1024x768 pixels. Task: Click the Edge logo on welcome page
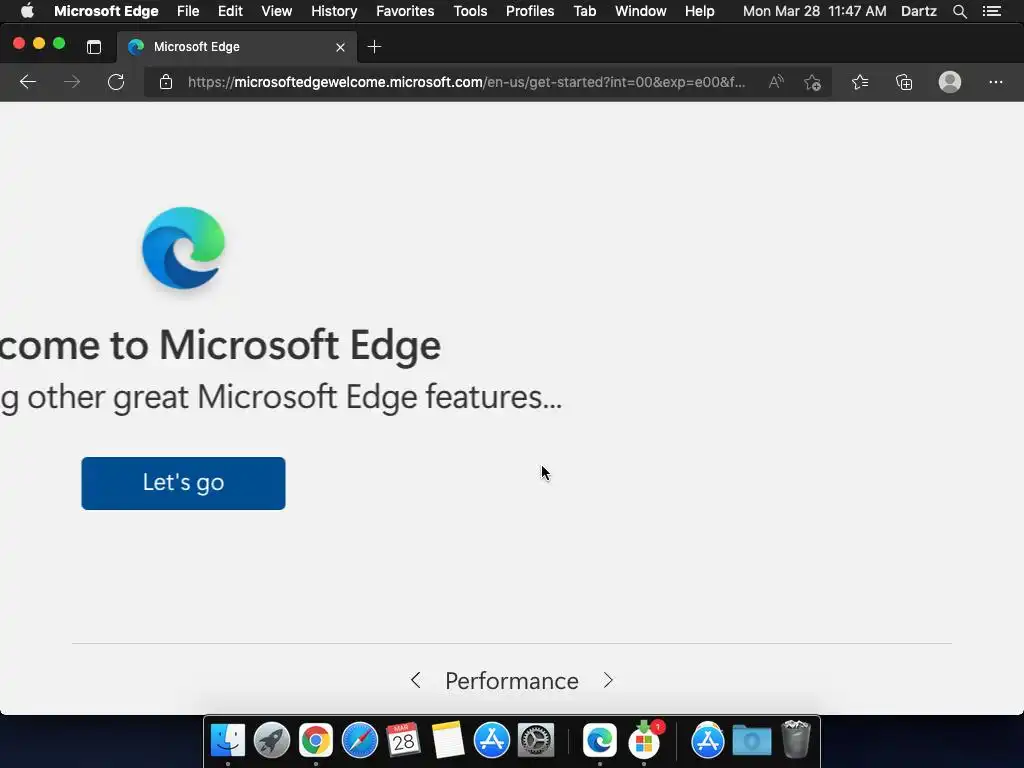184,248
